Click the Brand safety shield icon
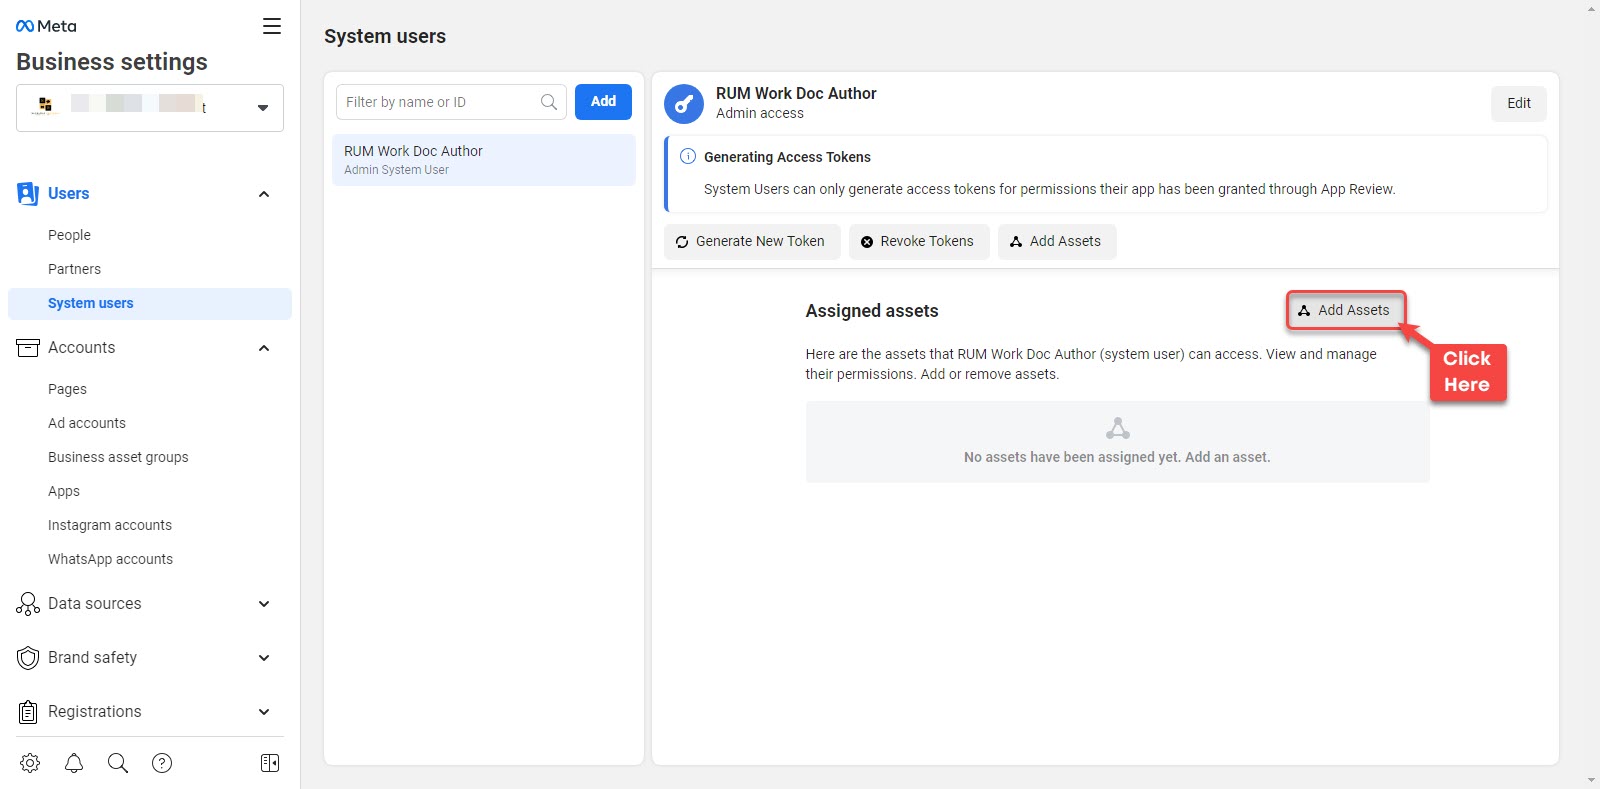 pyautogui.click(x=28, y=657)
